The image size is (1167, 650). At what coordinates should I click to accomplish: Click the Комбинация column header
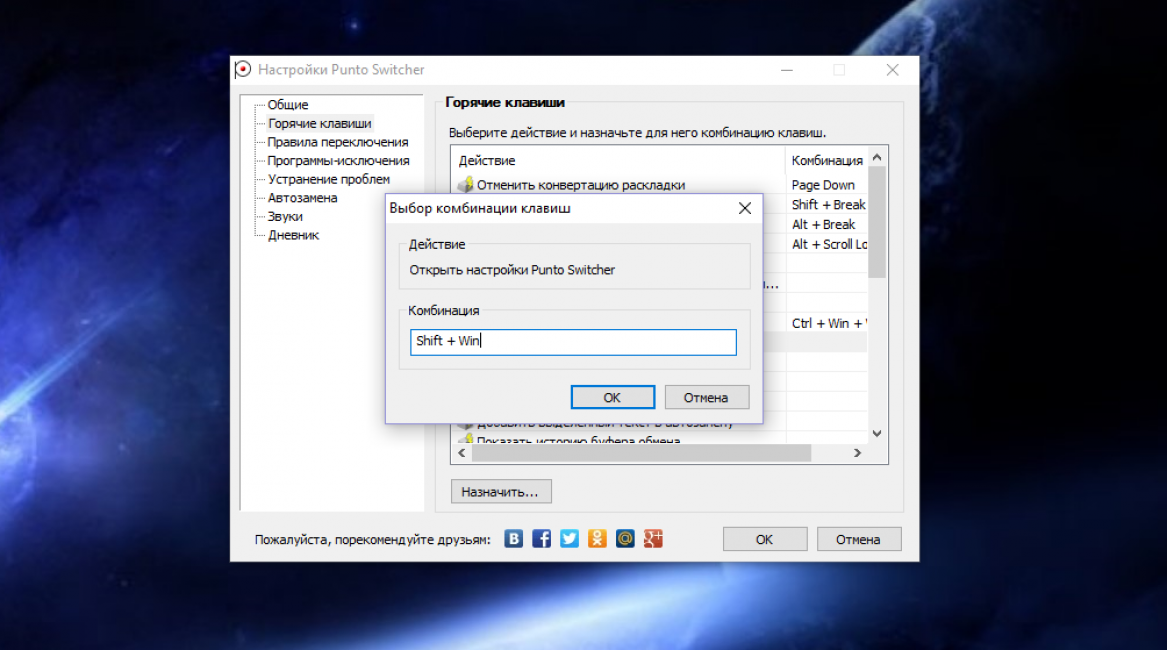coord(826,161)
